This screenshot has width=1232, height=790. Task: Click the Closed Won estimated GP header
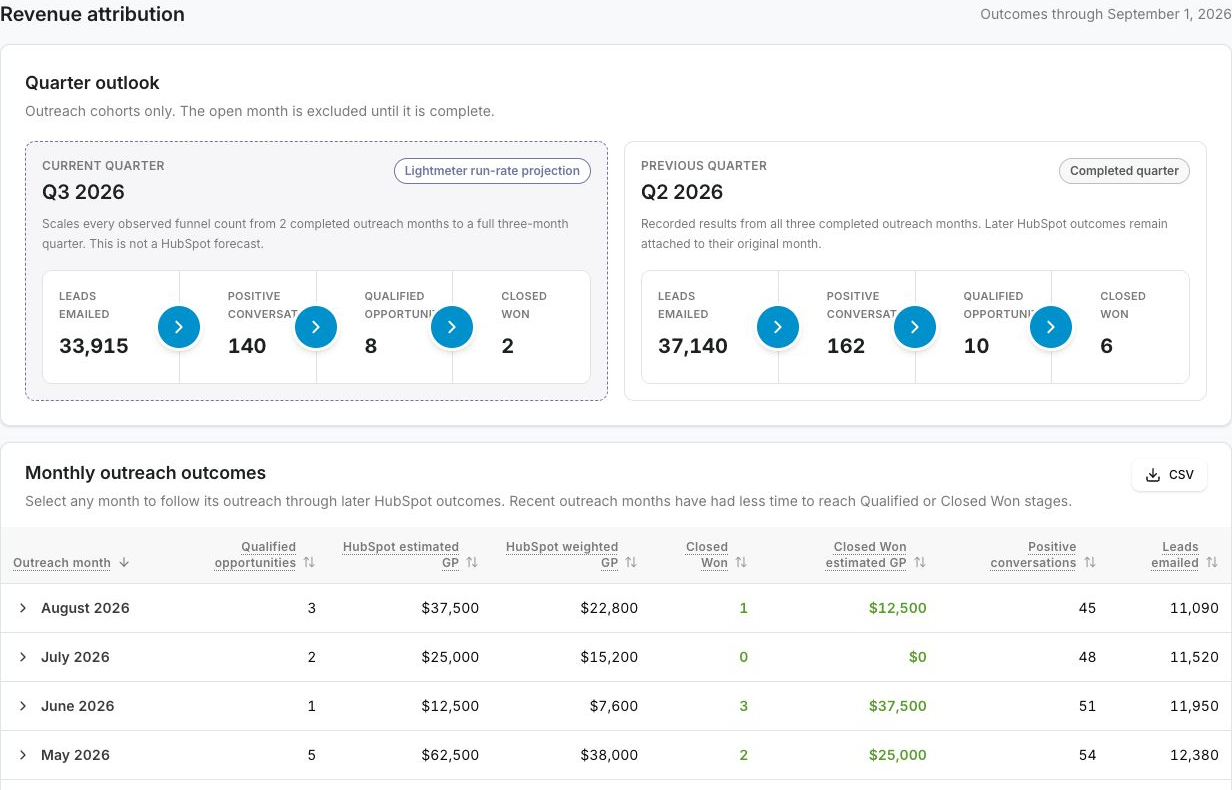coord(866,555)
